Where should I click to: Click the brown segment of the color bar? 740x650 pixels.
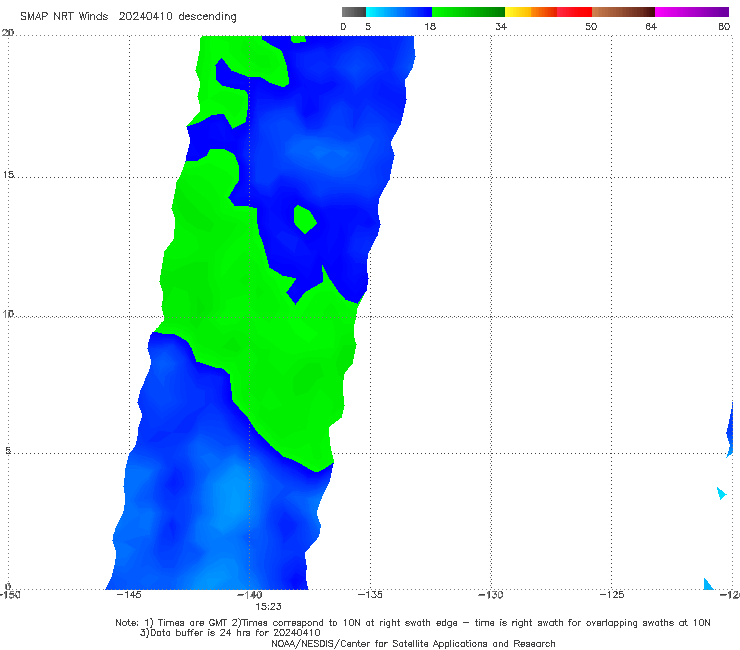623,12
